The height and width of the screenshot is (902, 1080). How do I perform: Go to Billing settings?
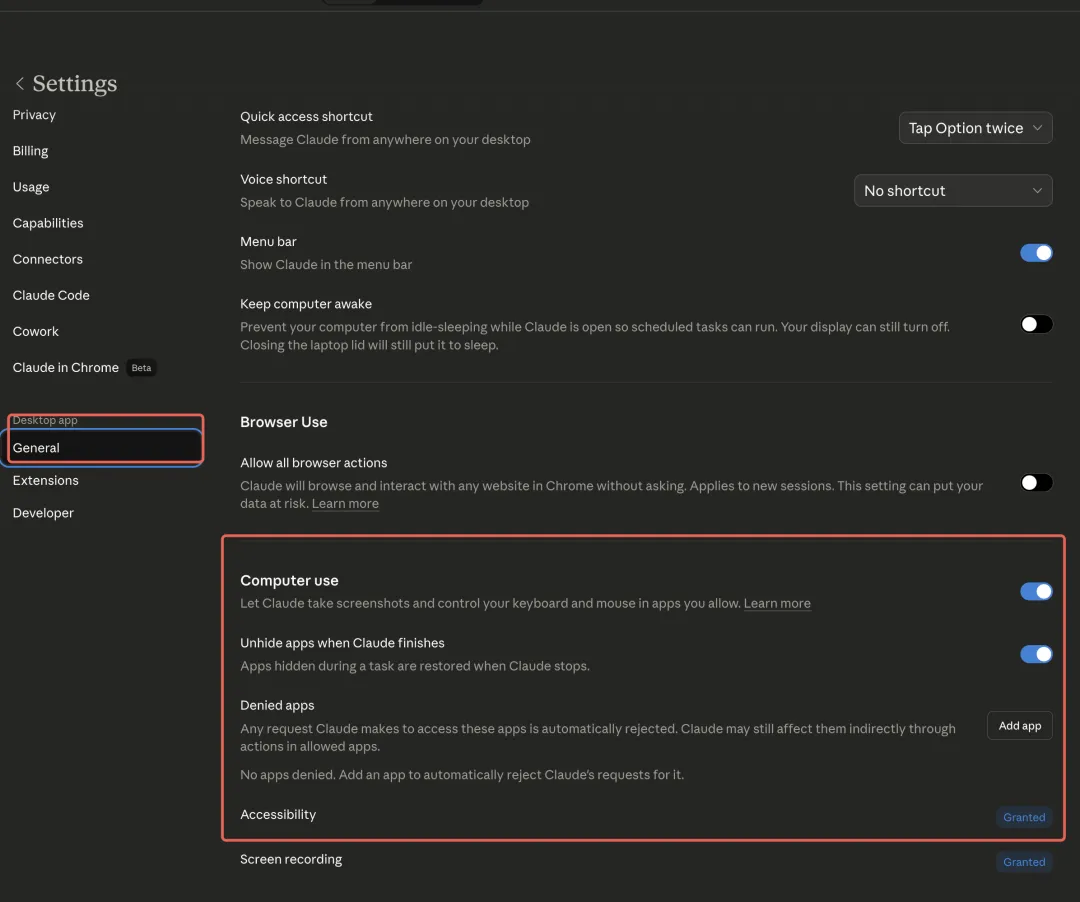pos(30,151)
